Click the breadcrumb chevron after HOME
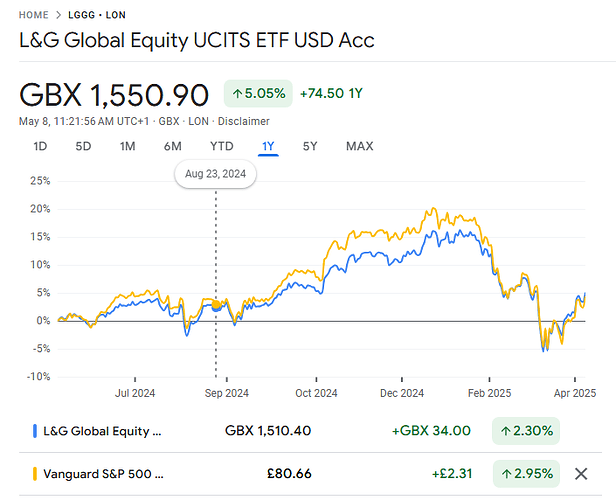The width and height of the screenshot is (616, 500). point(59,15)
